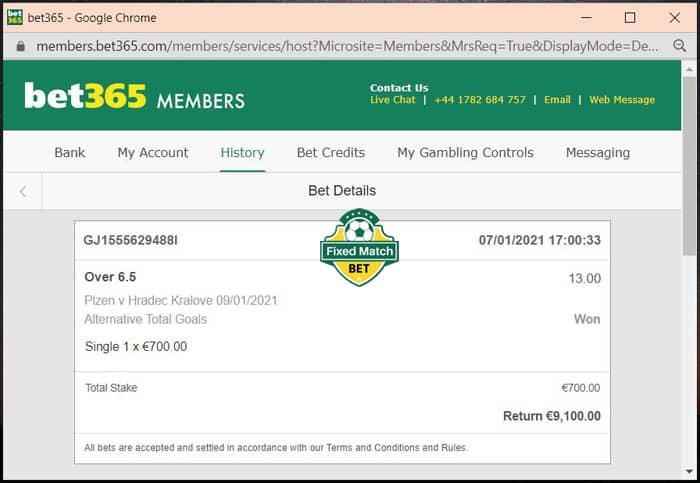
Task: Click the Email contact link
Action: (x=557, y=100)
